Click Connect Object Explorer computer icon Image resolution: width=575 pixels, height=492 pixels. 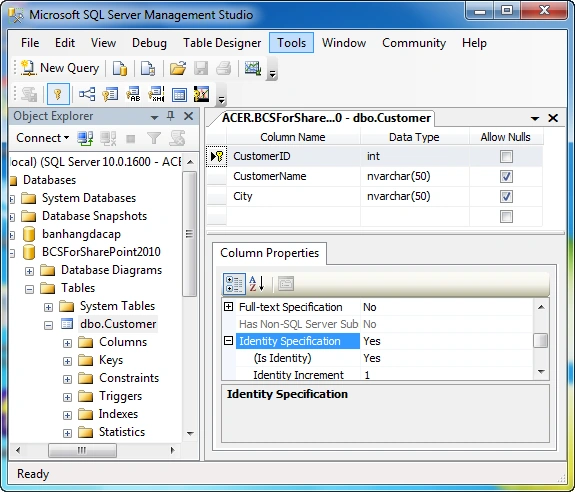[85, 138]
